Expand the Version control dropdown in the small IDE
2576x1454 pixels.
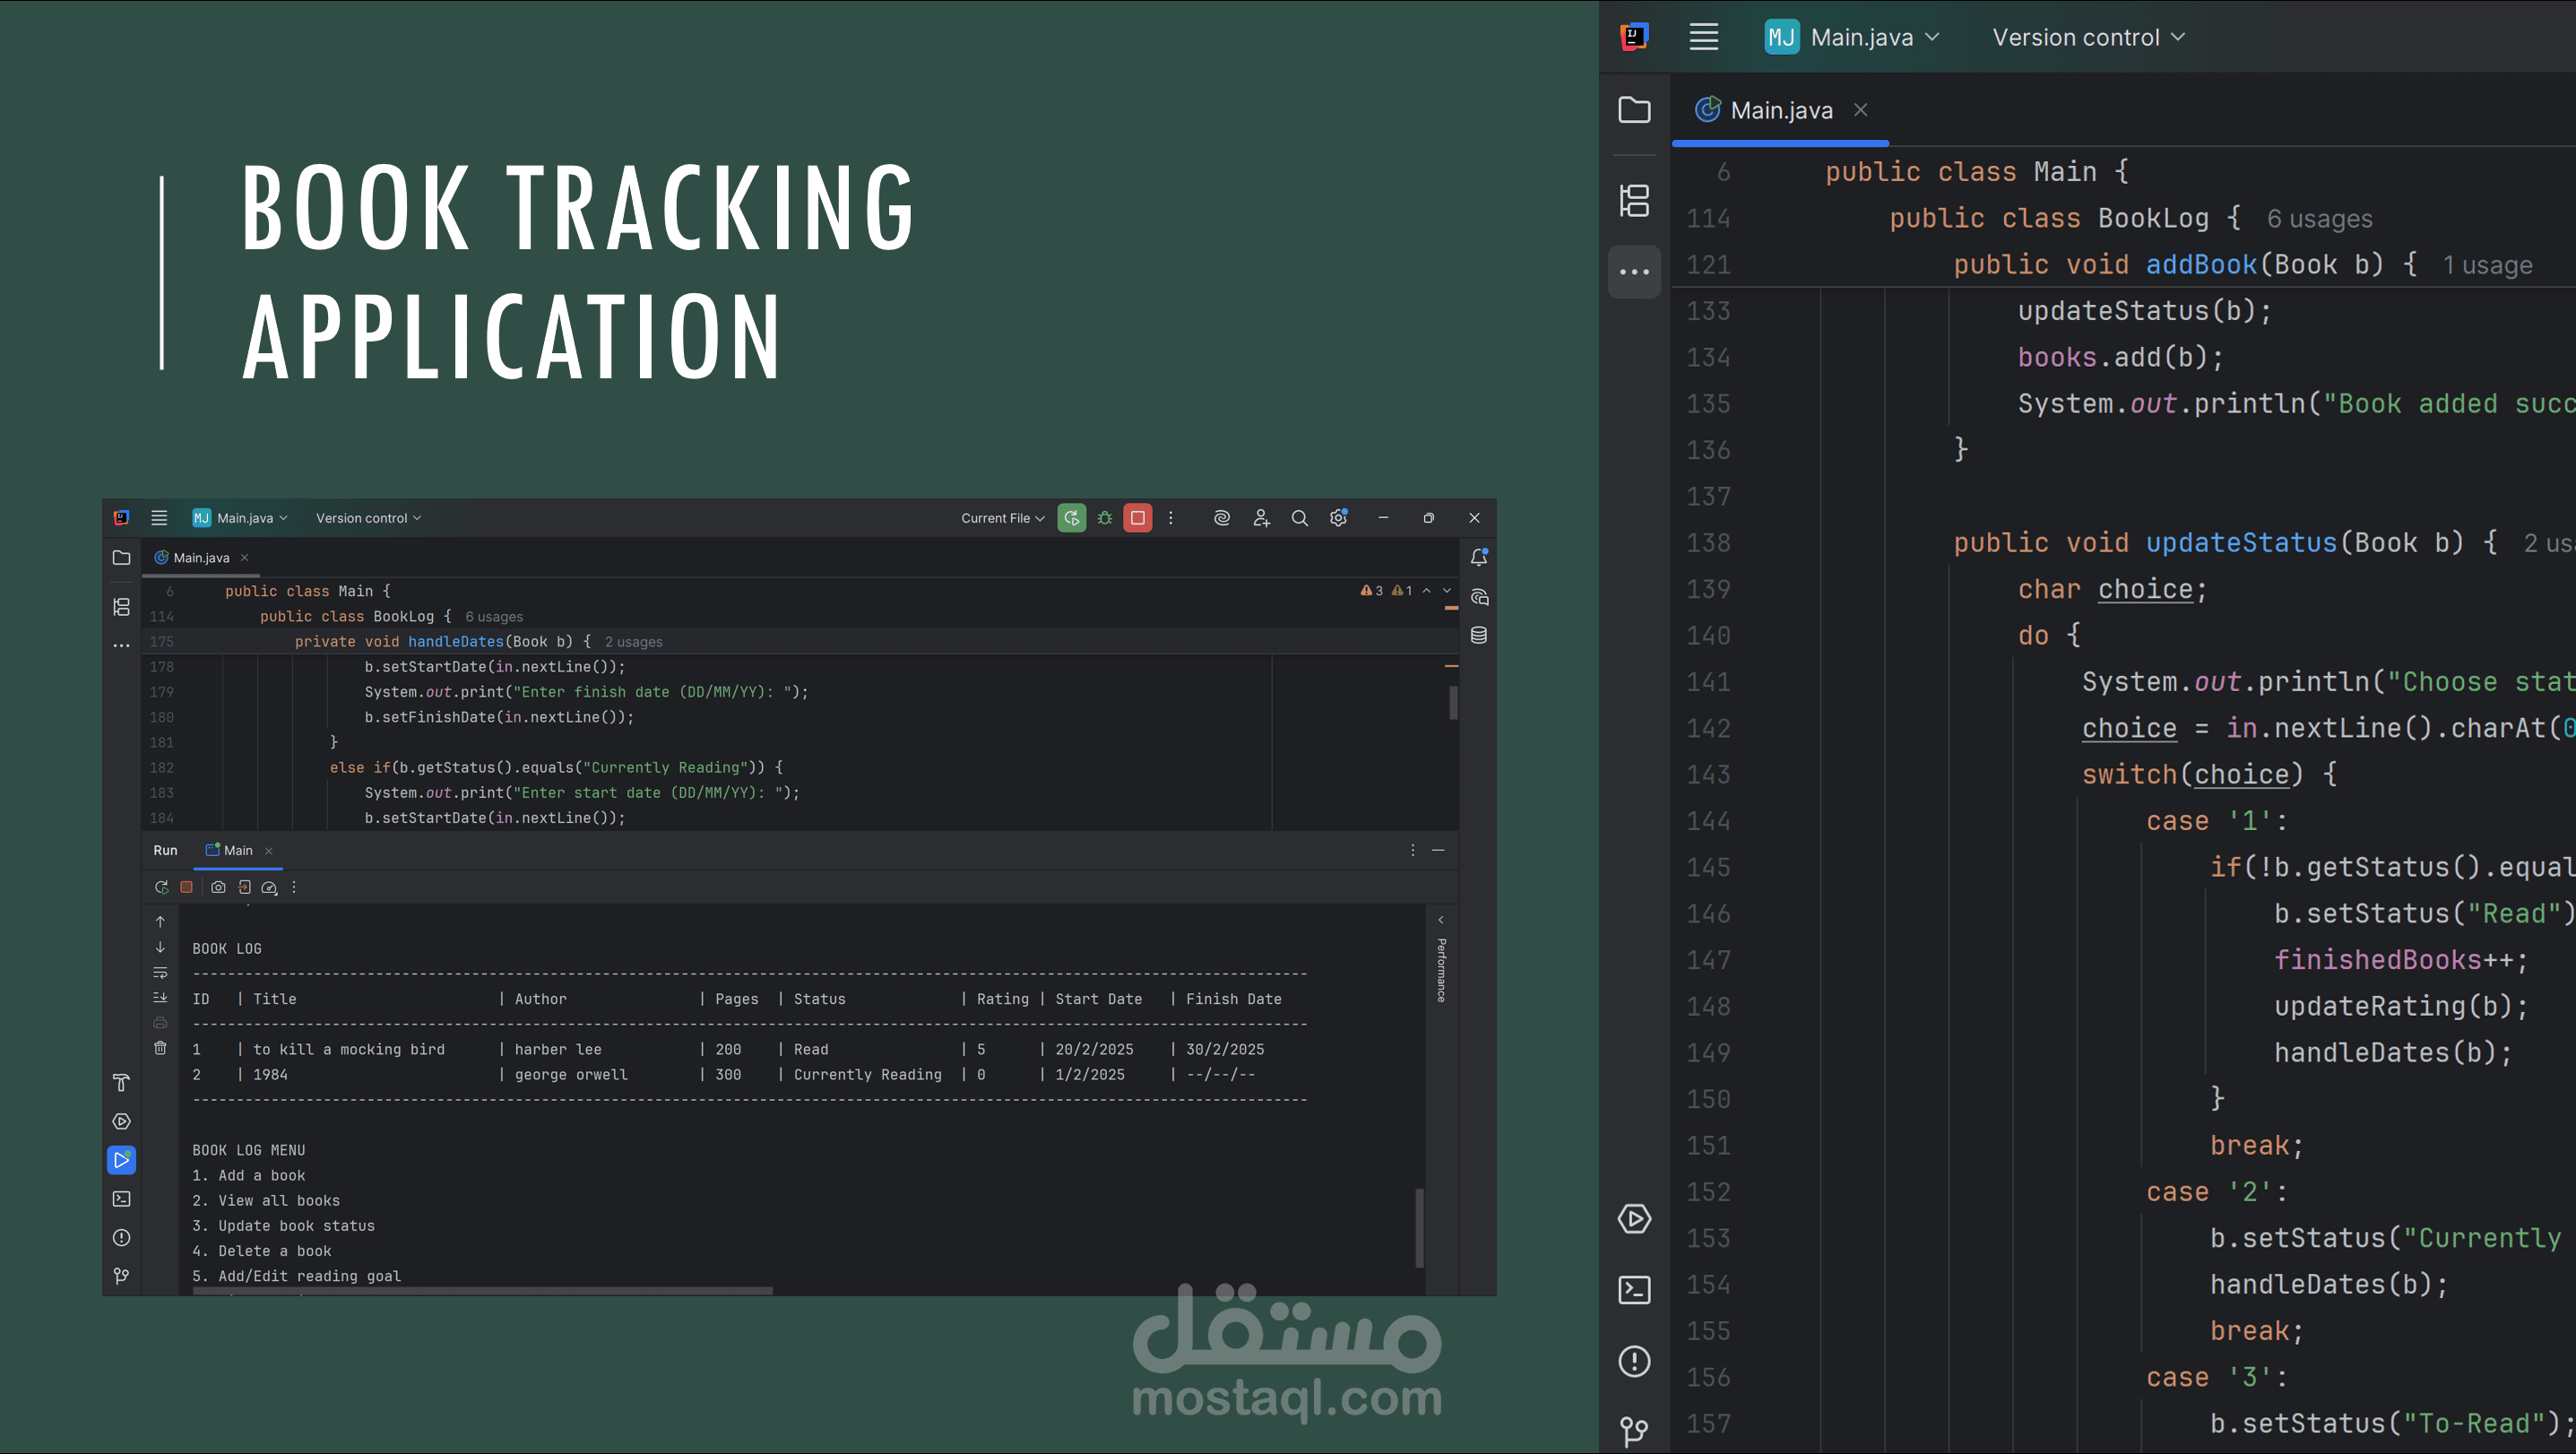pos(368,518)
